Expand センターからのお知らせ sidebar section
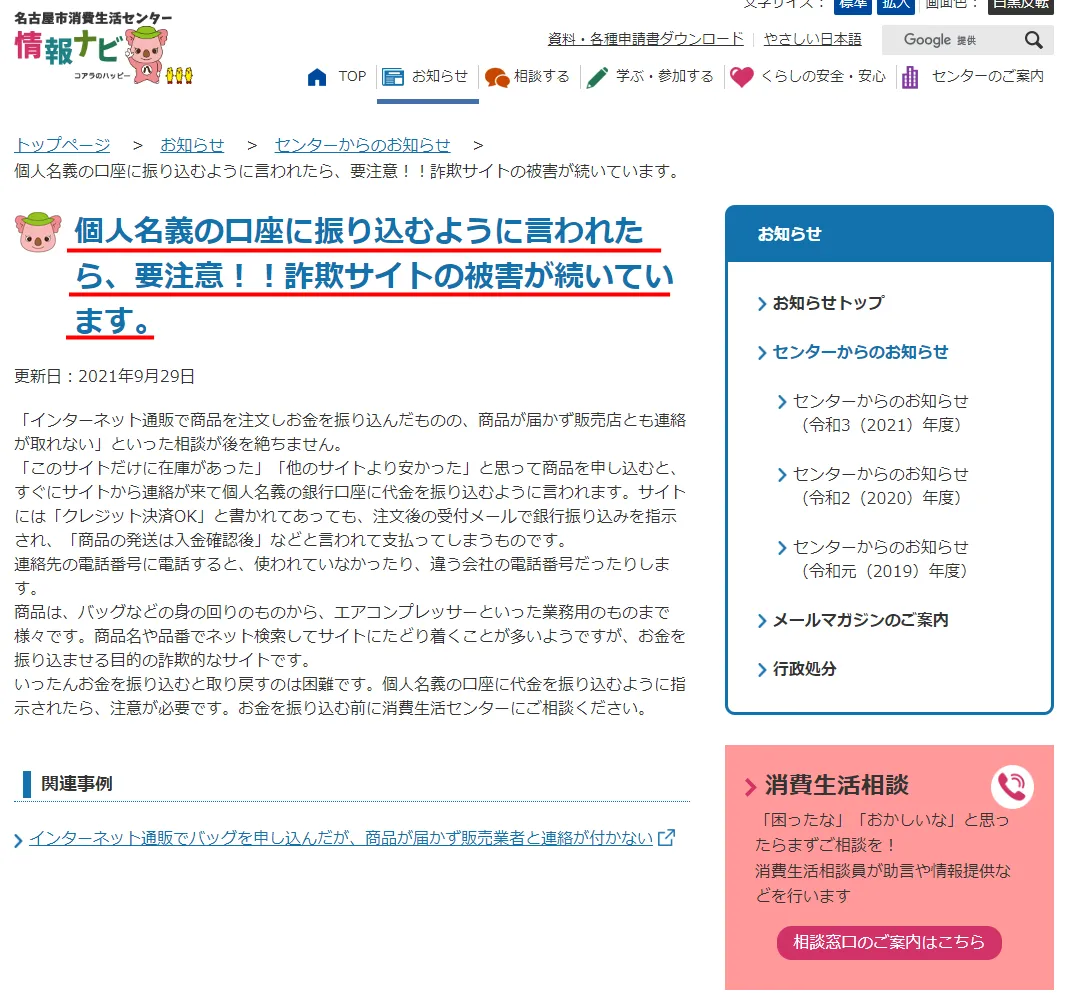 859,352
